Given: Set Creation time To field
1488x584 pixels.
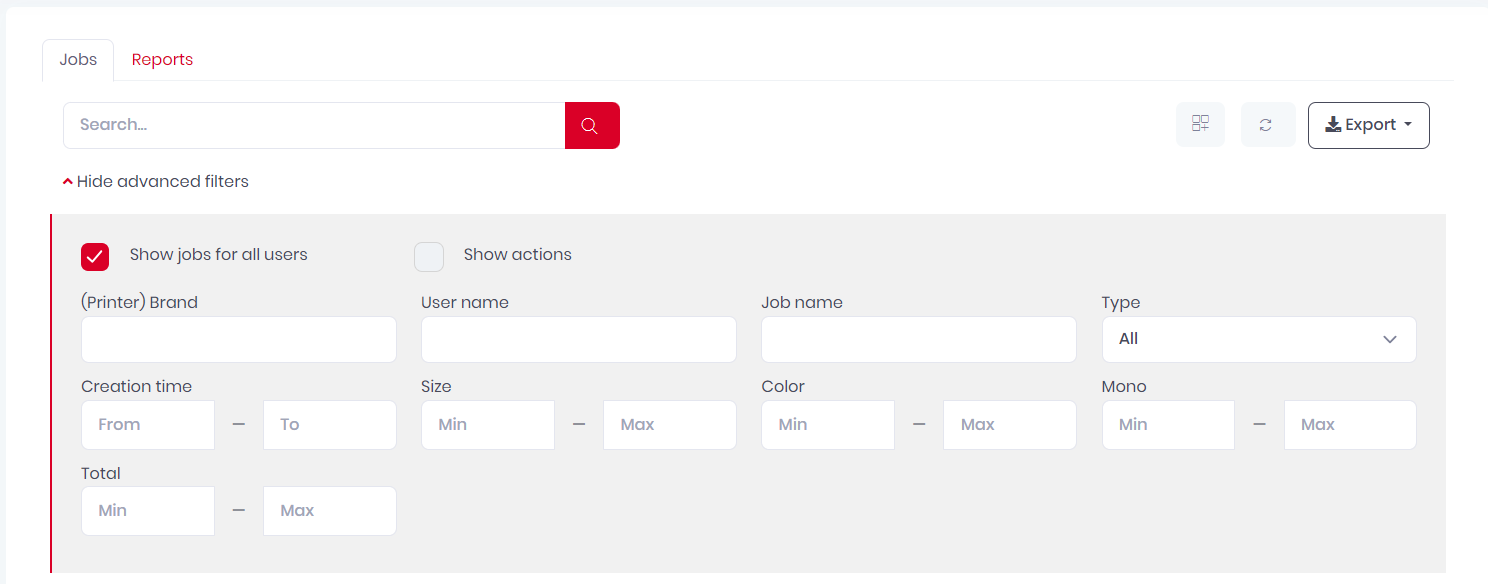Looking at the screenshot, I should 330,425.
